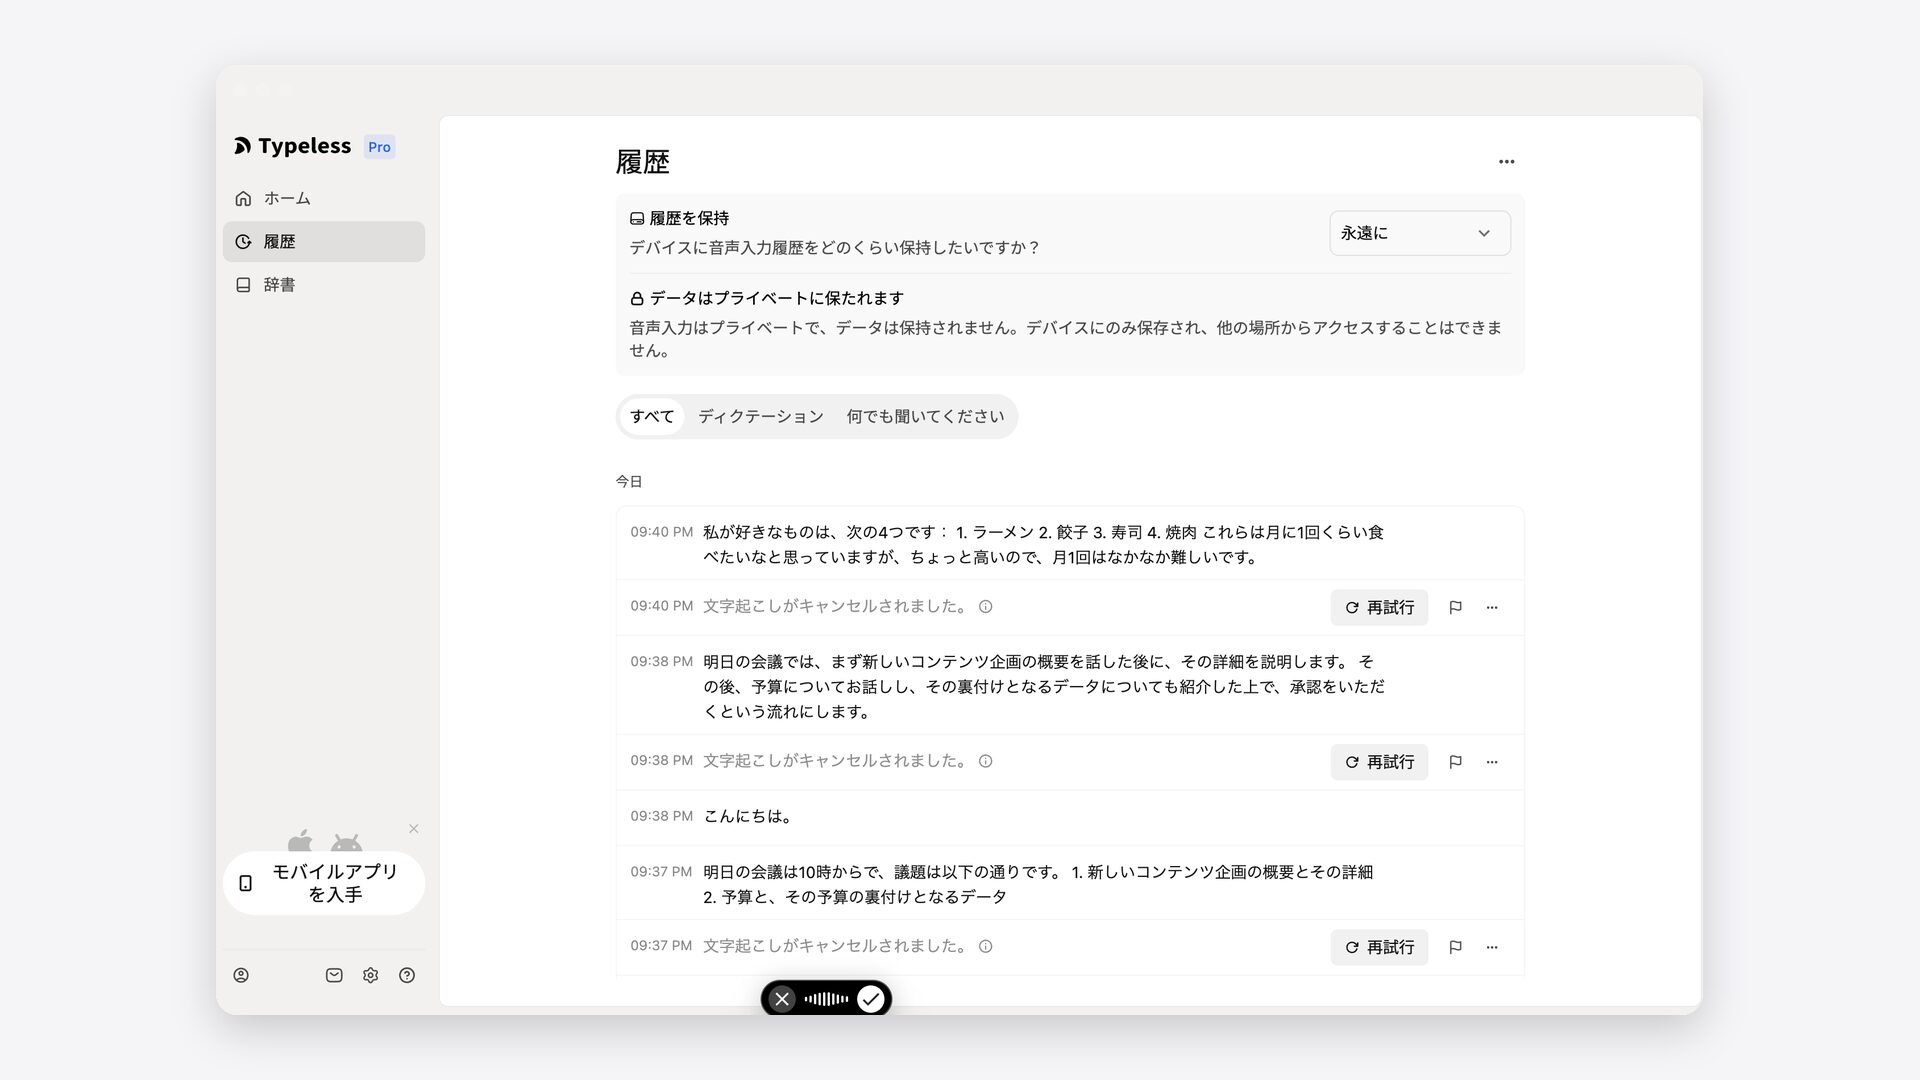Cancel voice recording with the X button
The height and width of the screenshot is (1080, 1920).
(x=782, y=999)
